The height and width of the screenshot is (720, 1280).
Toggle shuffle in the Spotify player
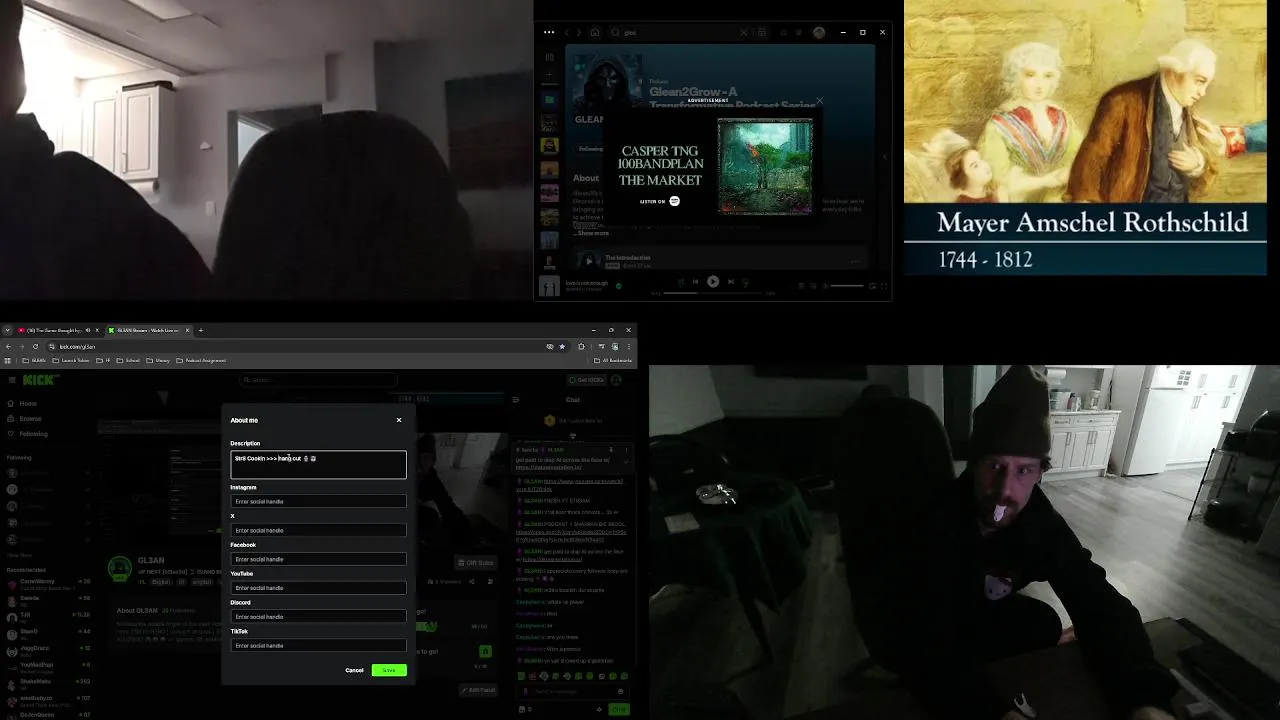[x=680, y=281]
